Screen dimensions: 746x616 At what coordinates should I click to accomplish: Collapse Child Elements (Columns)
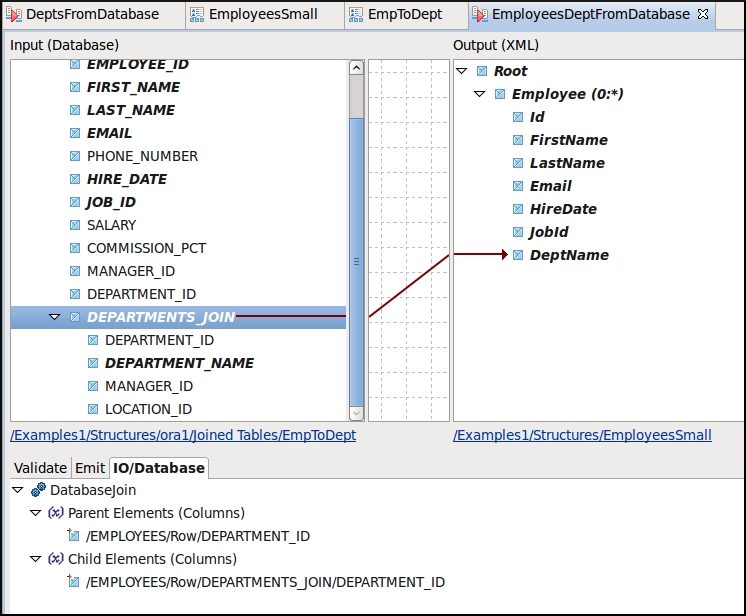click(36, 559)
